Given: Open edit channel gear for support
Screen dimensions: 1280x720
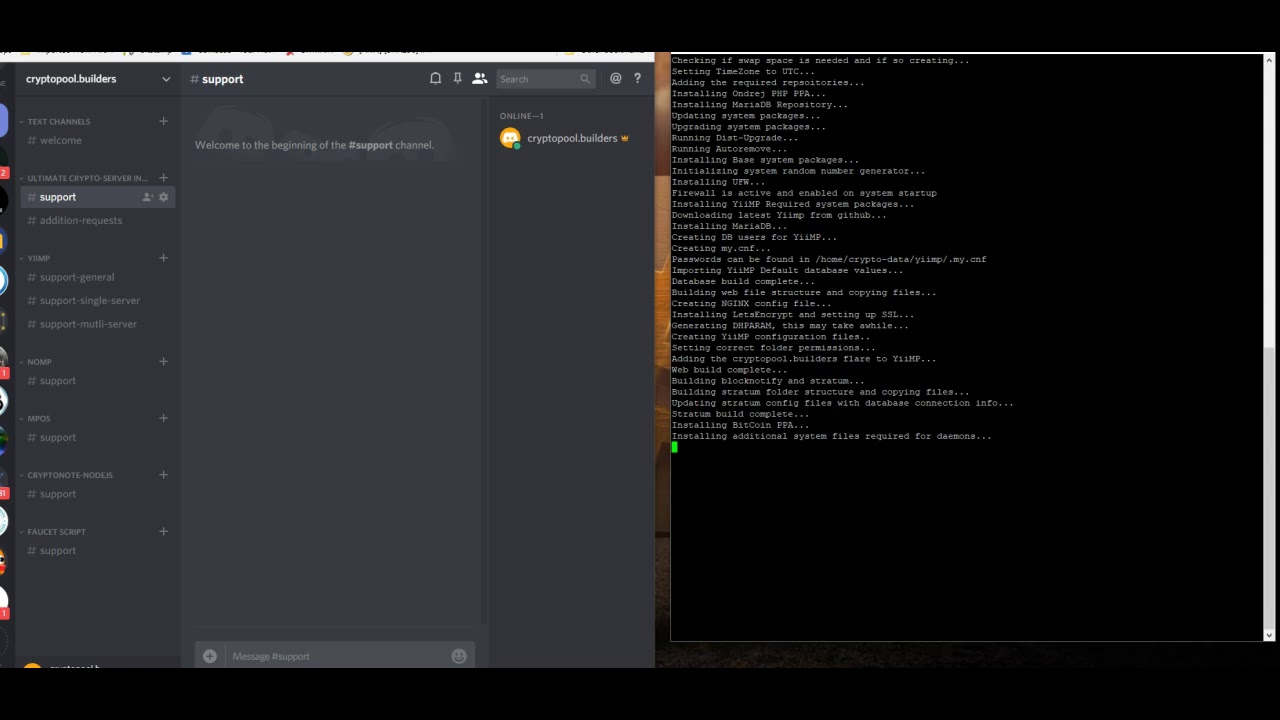Looking at the screenshot, I should (164, 197).
